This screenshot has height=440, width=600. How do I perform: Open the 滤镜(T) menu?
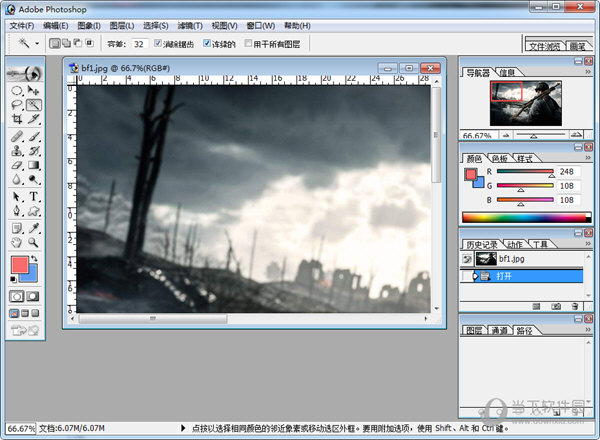pos(190,26)
